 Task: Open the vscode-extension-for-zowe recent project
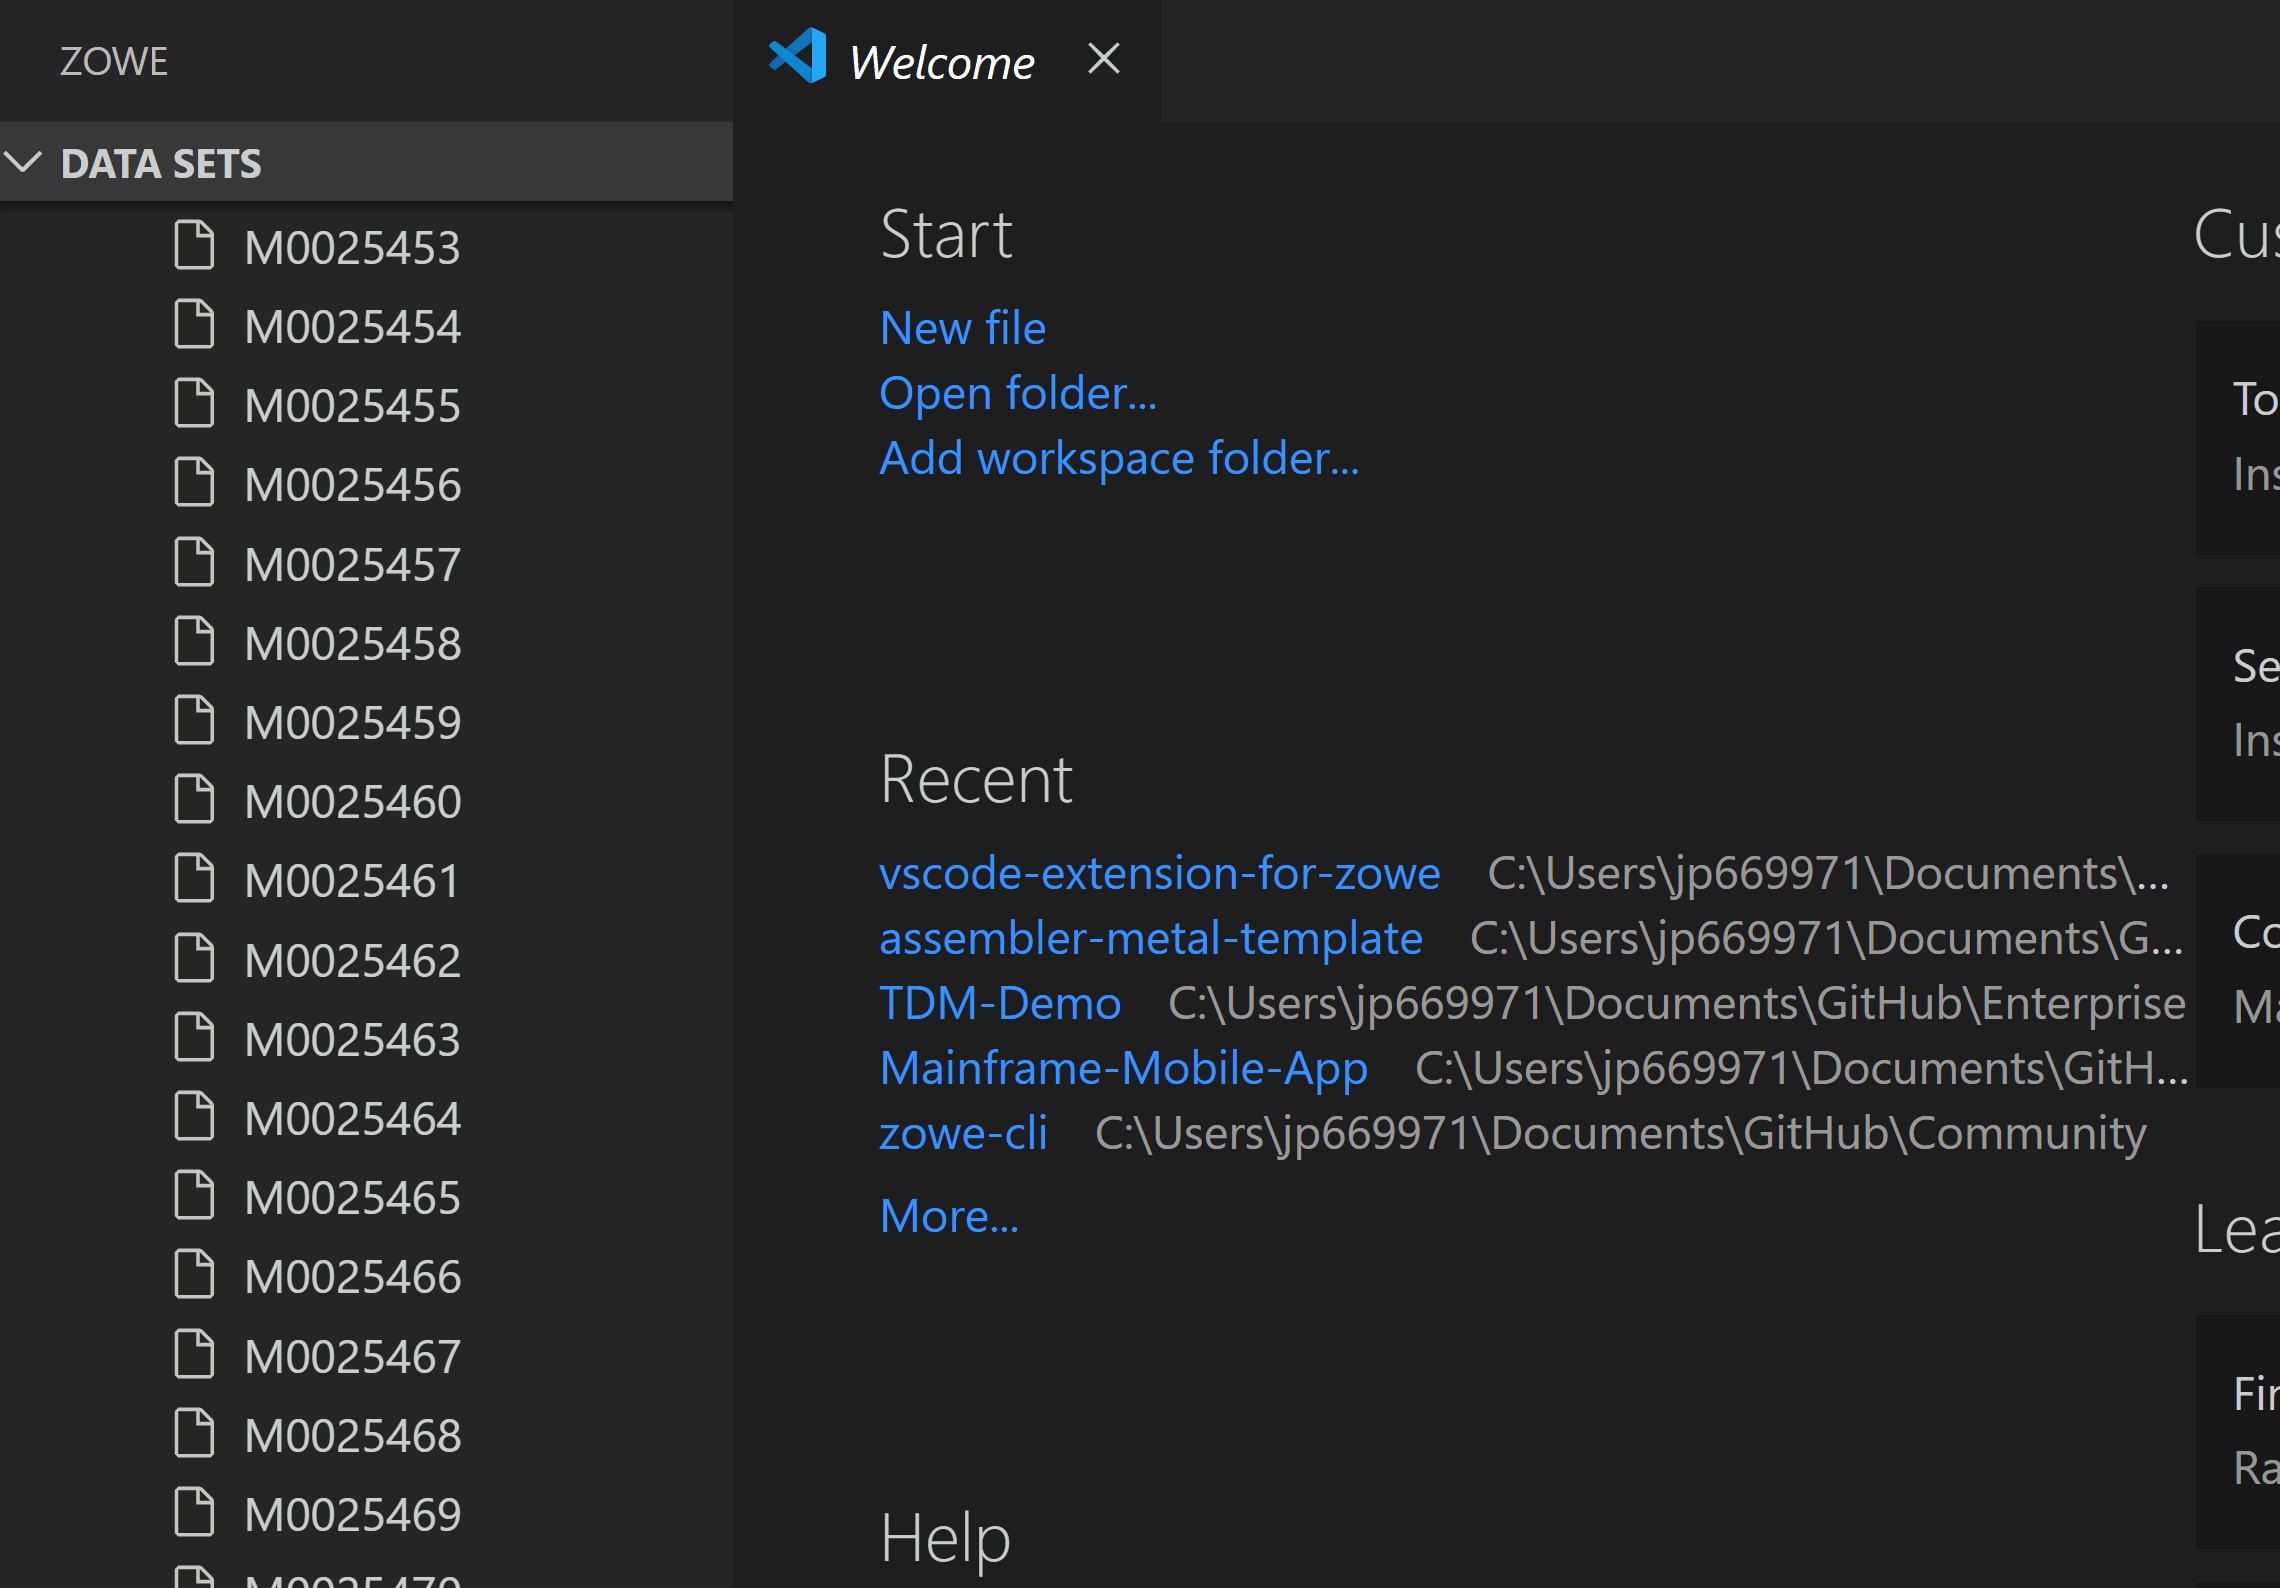pyautogui.click(x=1159, y=872)
